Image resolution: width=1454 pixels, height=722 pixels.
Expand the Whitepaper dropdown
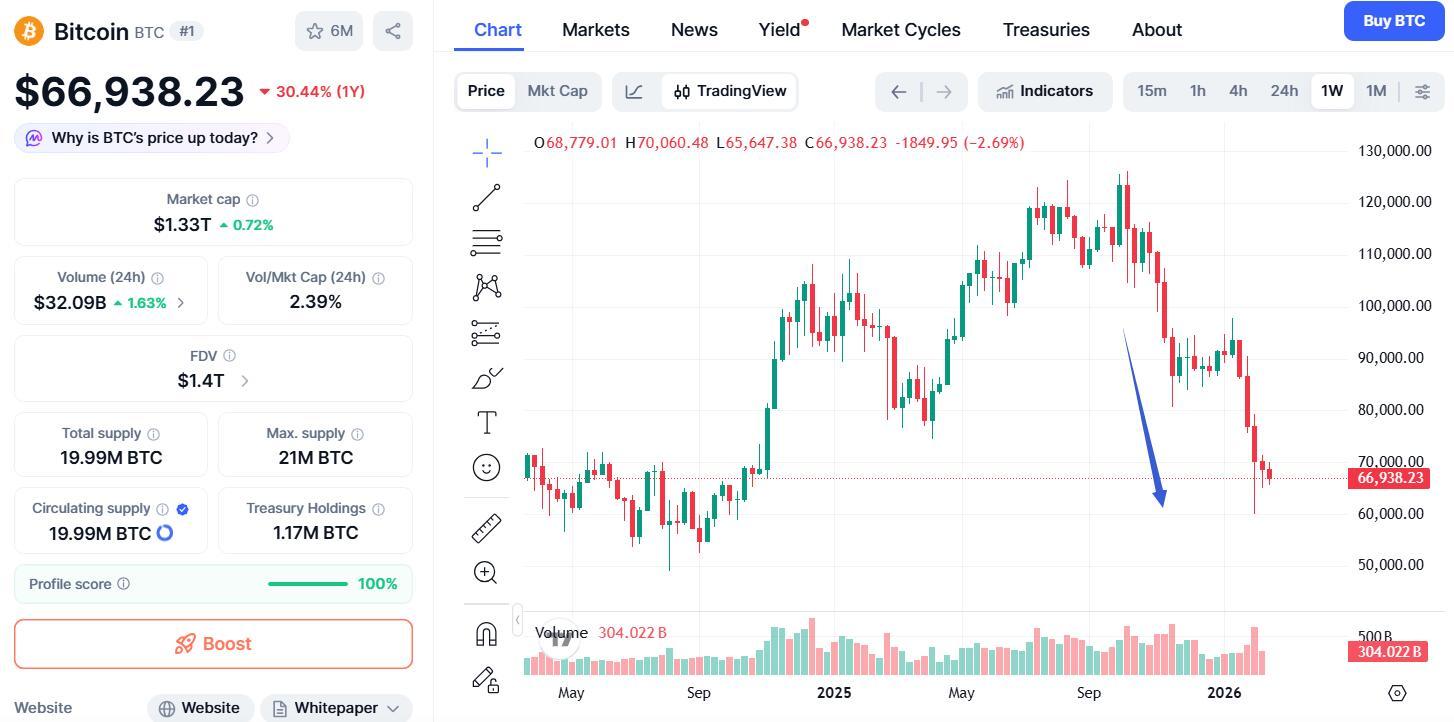coord(336,708)
